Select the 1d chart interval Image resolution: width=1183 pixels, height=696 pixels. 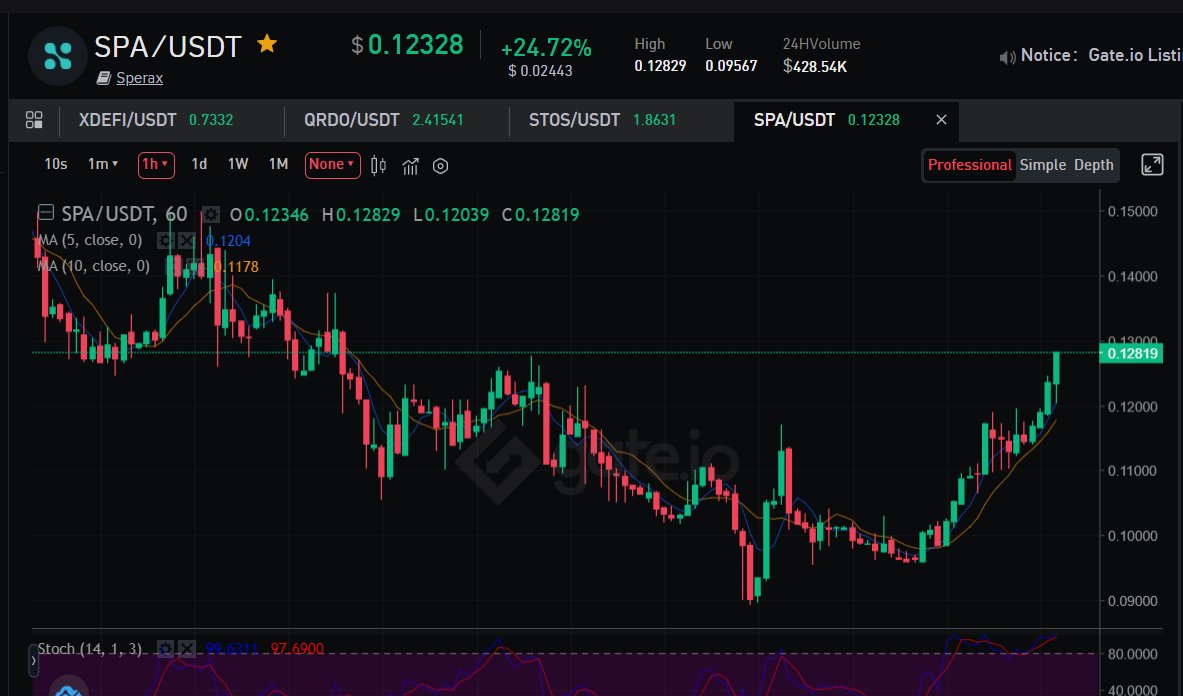click(199, 164)
